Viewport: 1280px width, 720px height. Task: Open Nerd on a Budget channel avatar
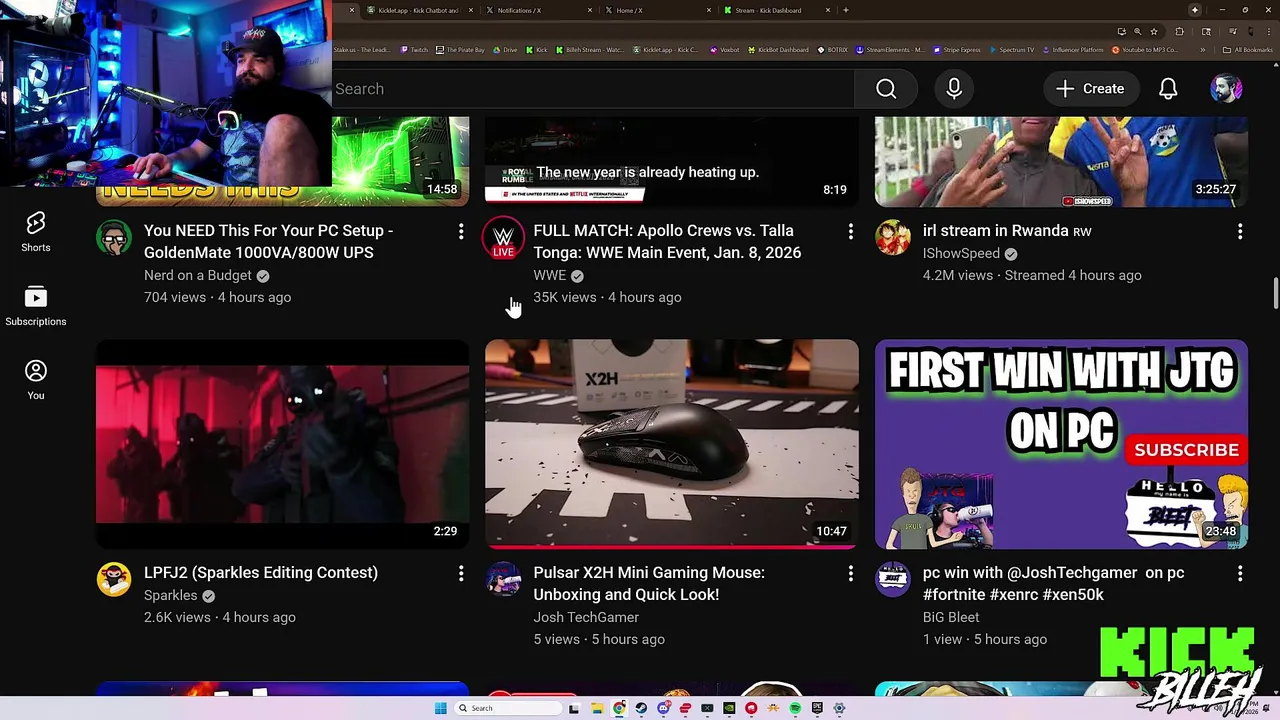pos(114,238)
